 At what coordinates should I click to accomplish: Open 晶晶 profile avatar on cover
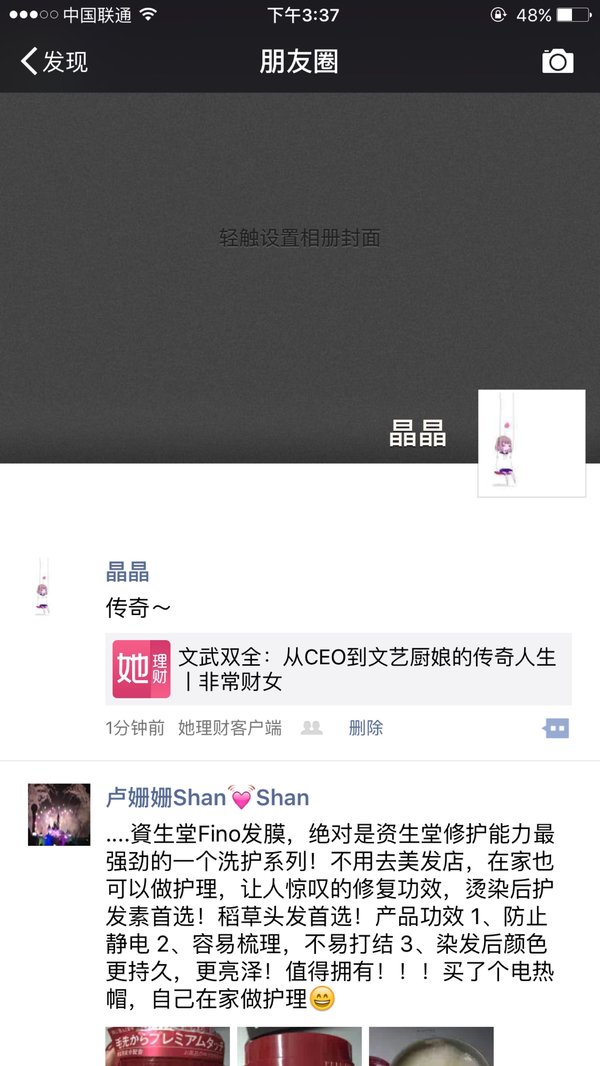[x=531, y=443]
